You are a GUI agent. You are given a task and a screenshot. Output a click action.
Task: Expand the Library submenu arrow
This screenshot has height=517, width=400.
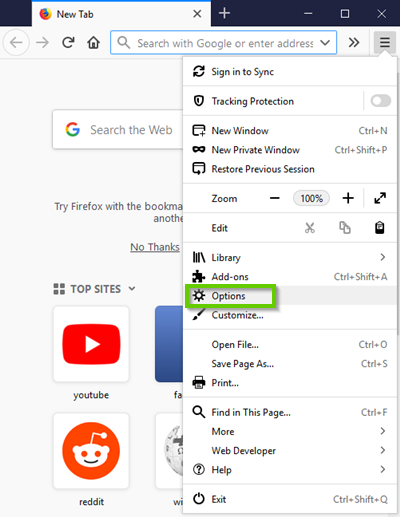pos(383,257)
